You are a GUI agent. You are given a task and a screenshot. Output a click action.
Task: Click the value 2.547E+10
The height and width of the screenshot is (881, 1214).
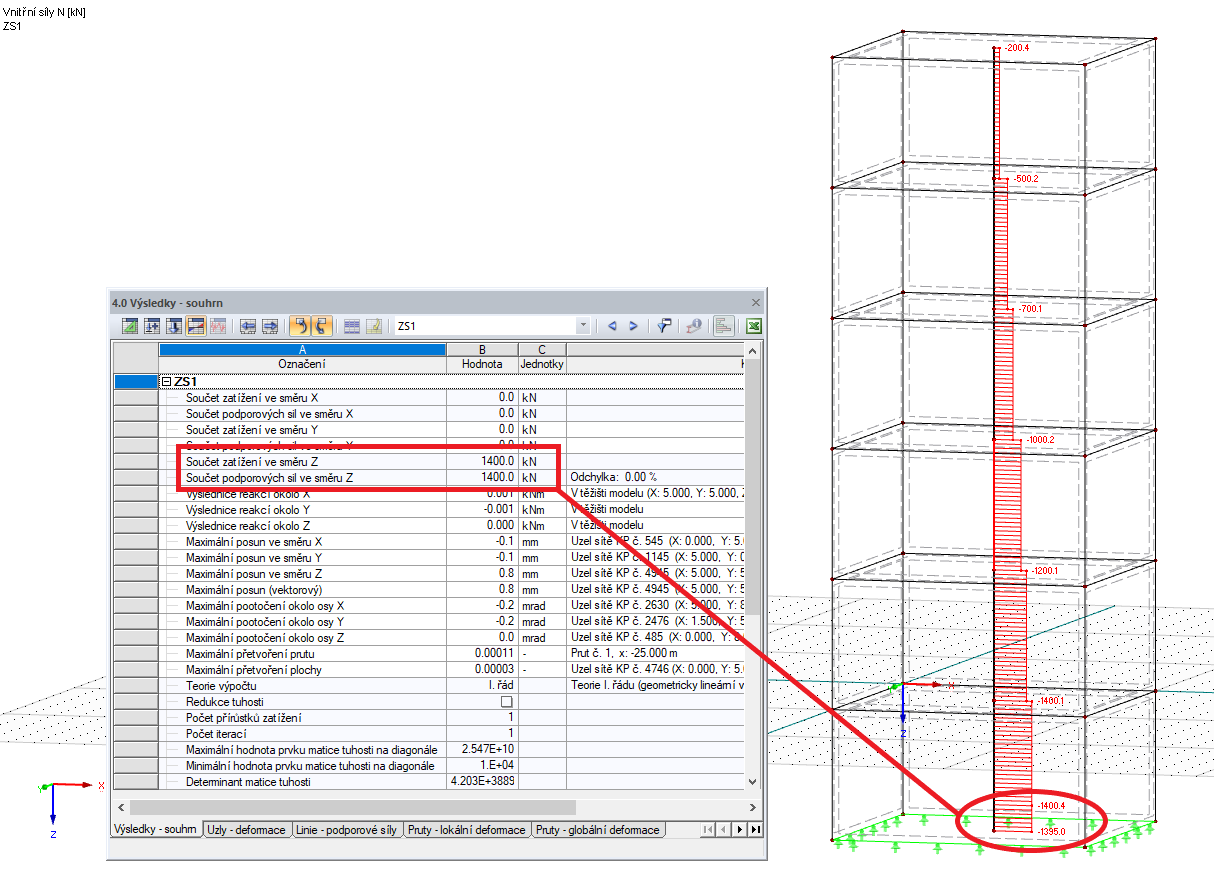coord(488,749)
